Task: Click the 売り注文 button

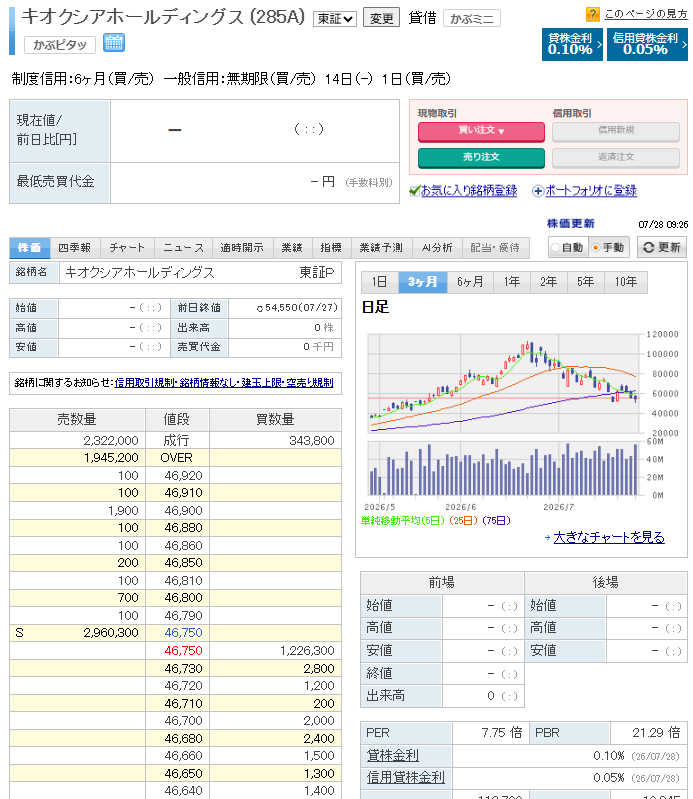Action: pyautogui.click(x=481, y=157)
